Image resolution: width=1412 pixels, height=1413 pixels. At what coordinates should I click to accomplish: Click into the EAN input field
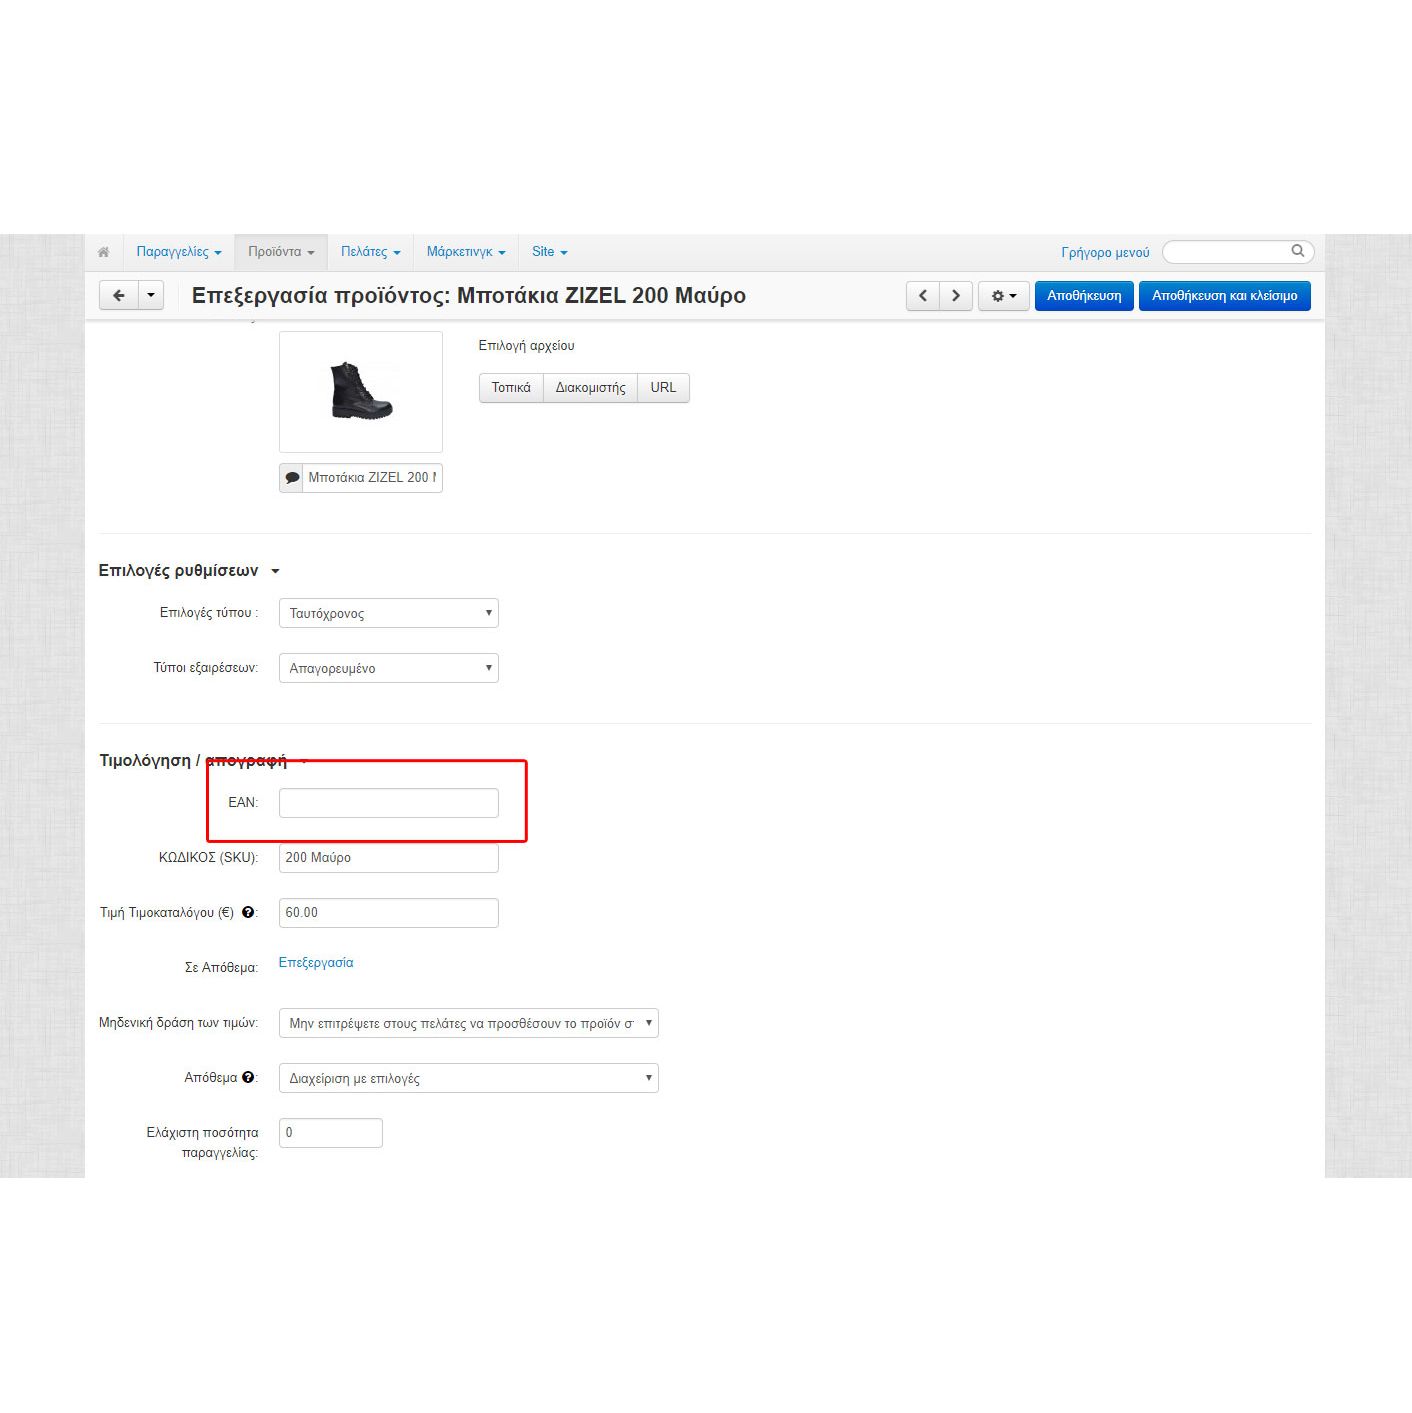388,803
